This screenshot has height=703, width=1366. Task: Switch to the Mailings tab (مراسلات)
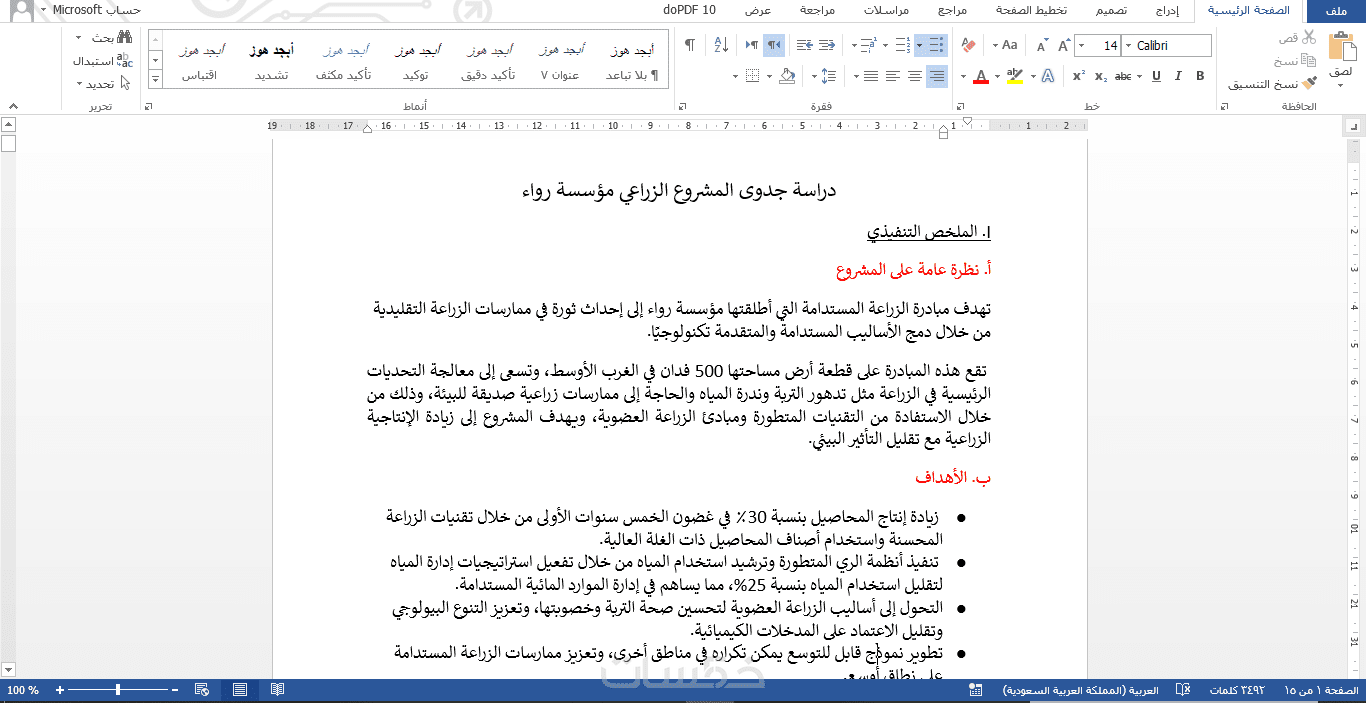pyautogui.click(x=886, y=11)
